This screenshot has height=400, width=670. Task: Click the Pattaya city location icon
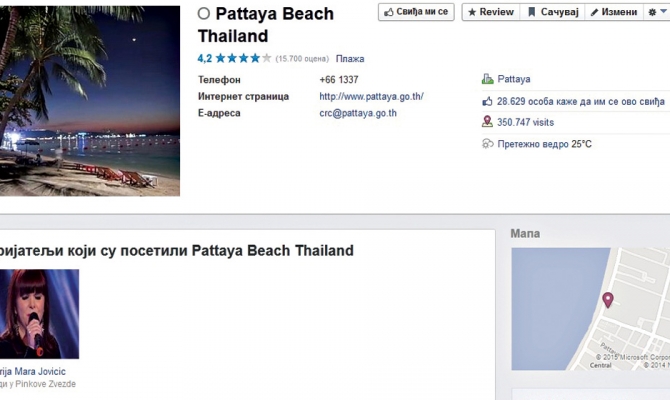pos(487,79)
